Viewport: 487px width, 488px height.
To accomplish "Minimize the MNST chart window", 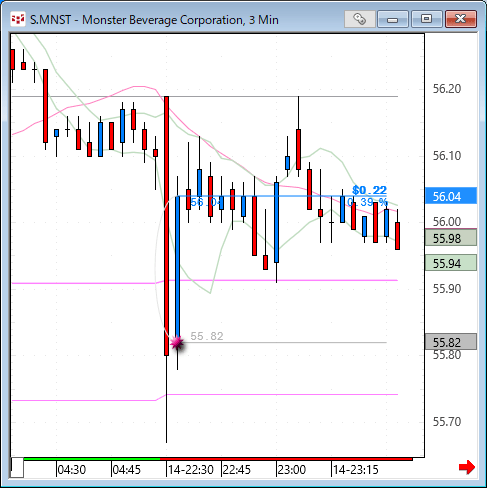I will coord(393,19).
